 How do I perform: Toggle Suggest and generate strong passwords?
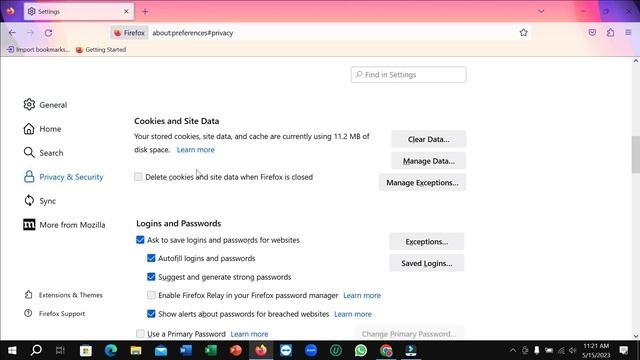coord(151,277)
